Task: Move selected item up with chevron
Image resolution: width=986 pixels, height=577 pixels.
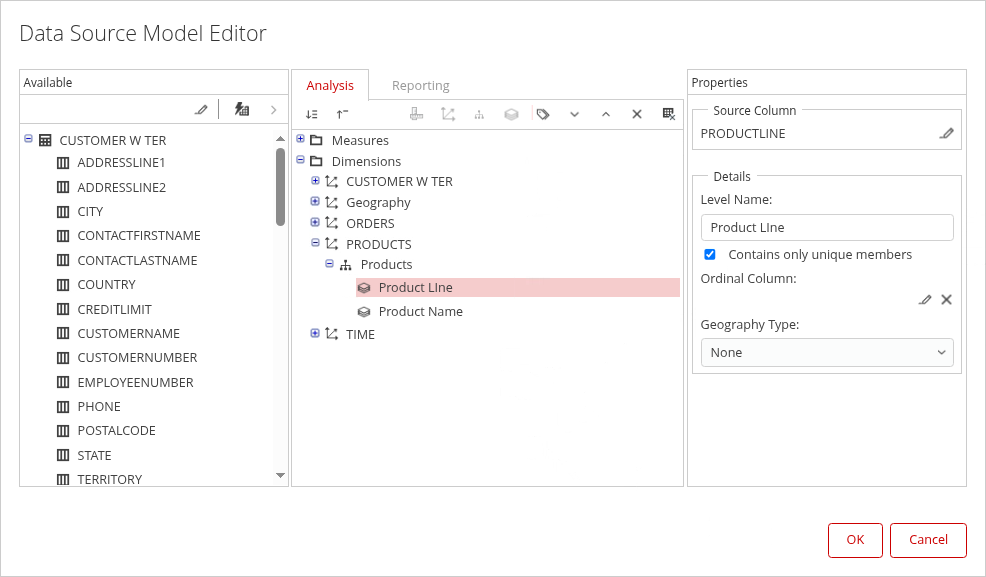Action: 605,114
